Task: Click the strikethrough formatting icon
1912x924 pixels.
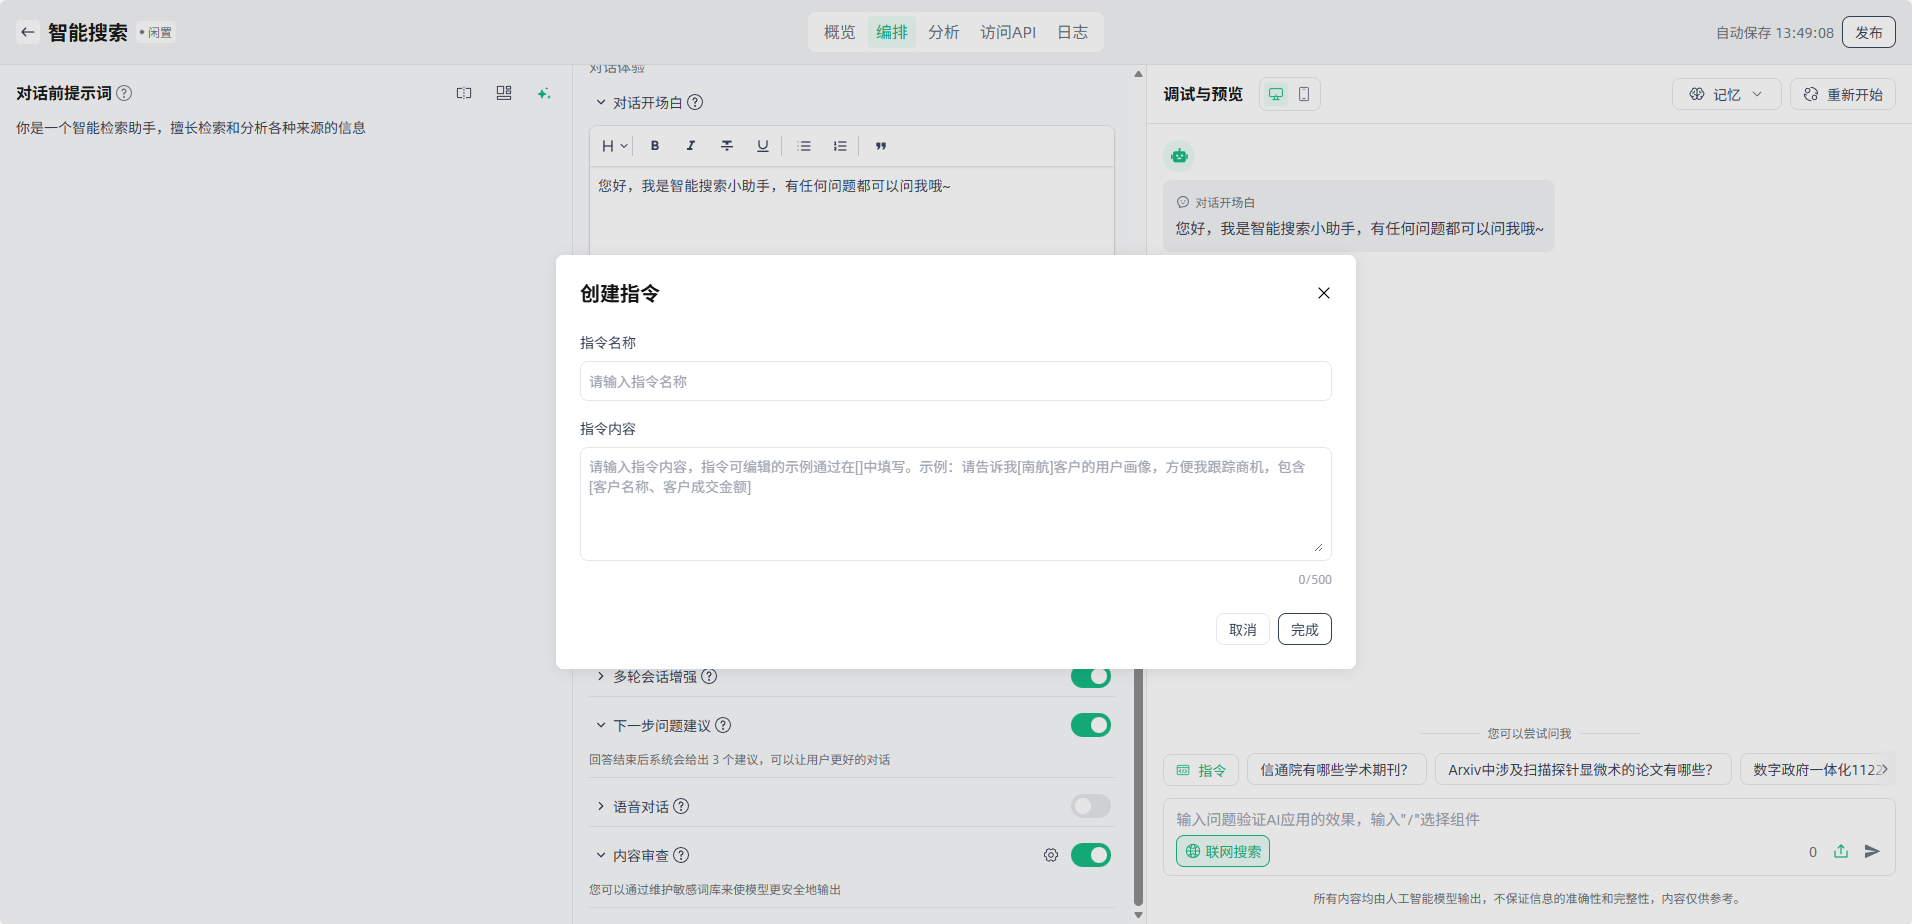Action: [727, 146]
